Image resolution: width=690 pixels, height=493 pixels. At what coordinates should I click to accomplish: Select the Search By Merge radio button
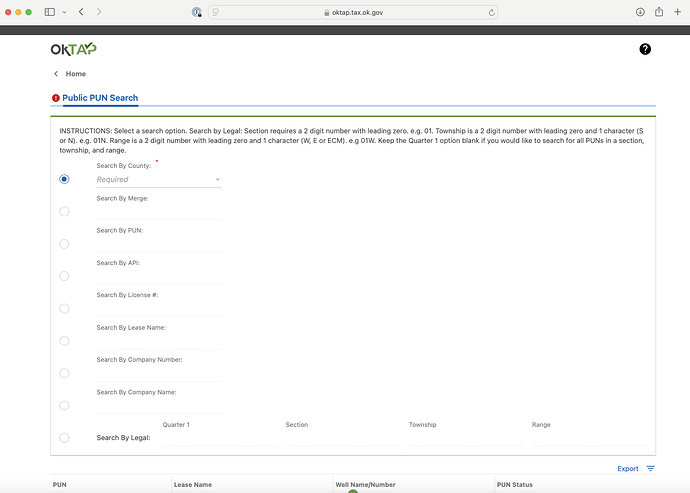tap(64, 212)
